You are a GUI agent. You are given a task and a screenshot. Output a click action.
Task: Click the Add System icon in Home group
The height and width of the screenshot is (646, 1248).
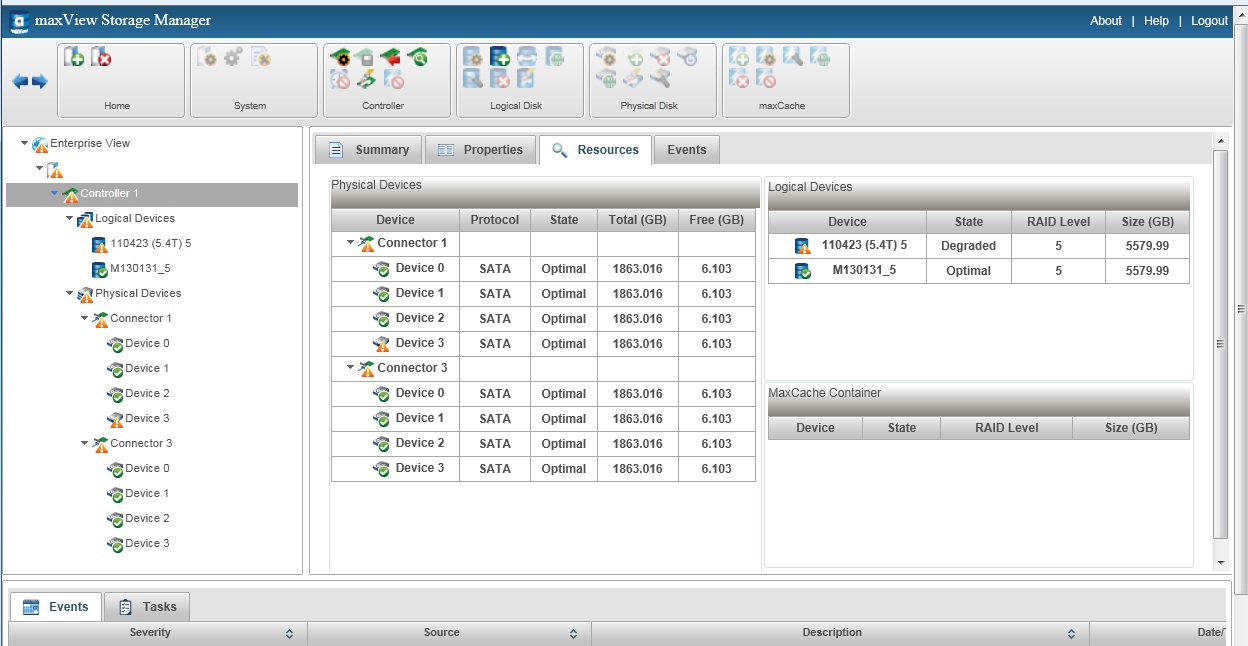[74, 58]
